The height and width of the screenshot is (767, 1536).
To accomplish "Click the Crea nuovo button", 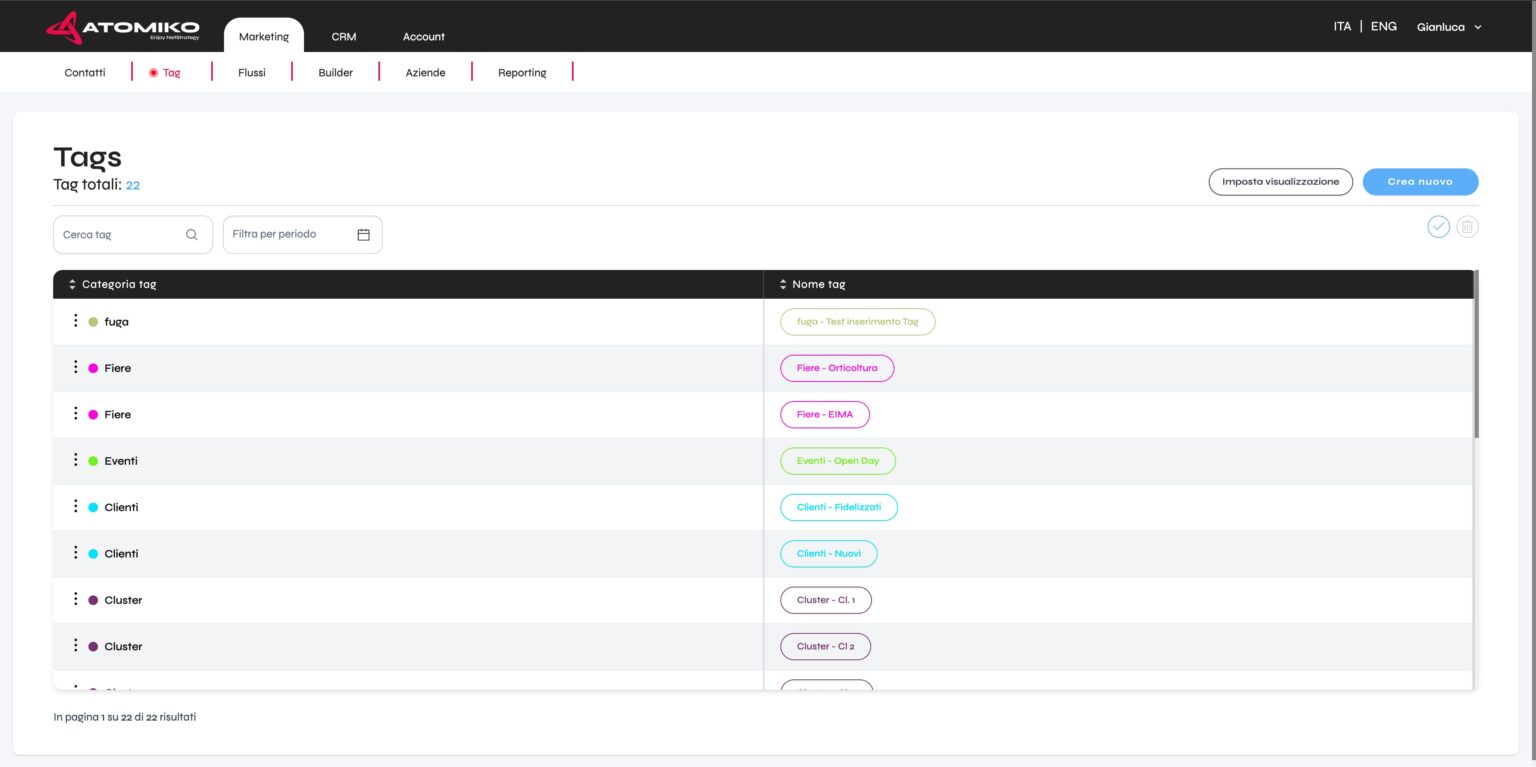I will [1420, 182].
